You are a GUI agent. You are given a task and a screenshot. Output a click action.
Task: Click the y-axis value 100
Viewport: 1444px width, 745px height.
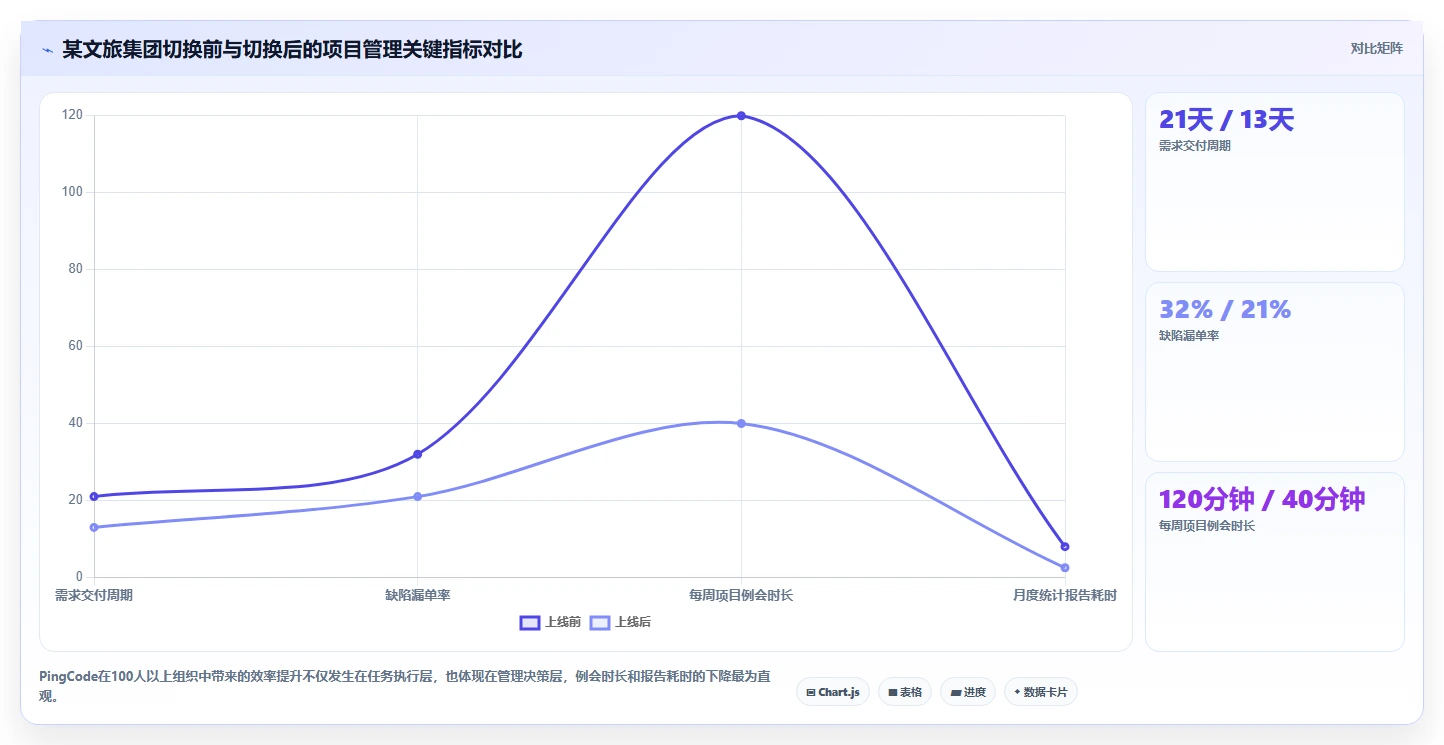(73, 192)
